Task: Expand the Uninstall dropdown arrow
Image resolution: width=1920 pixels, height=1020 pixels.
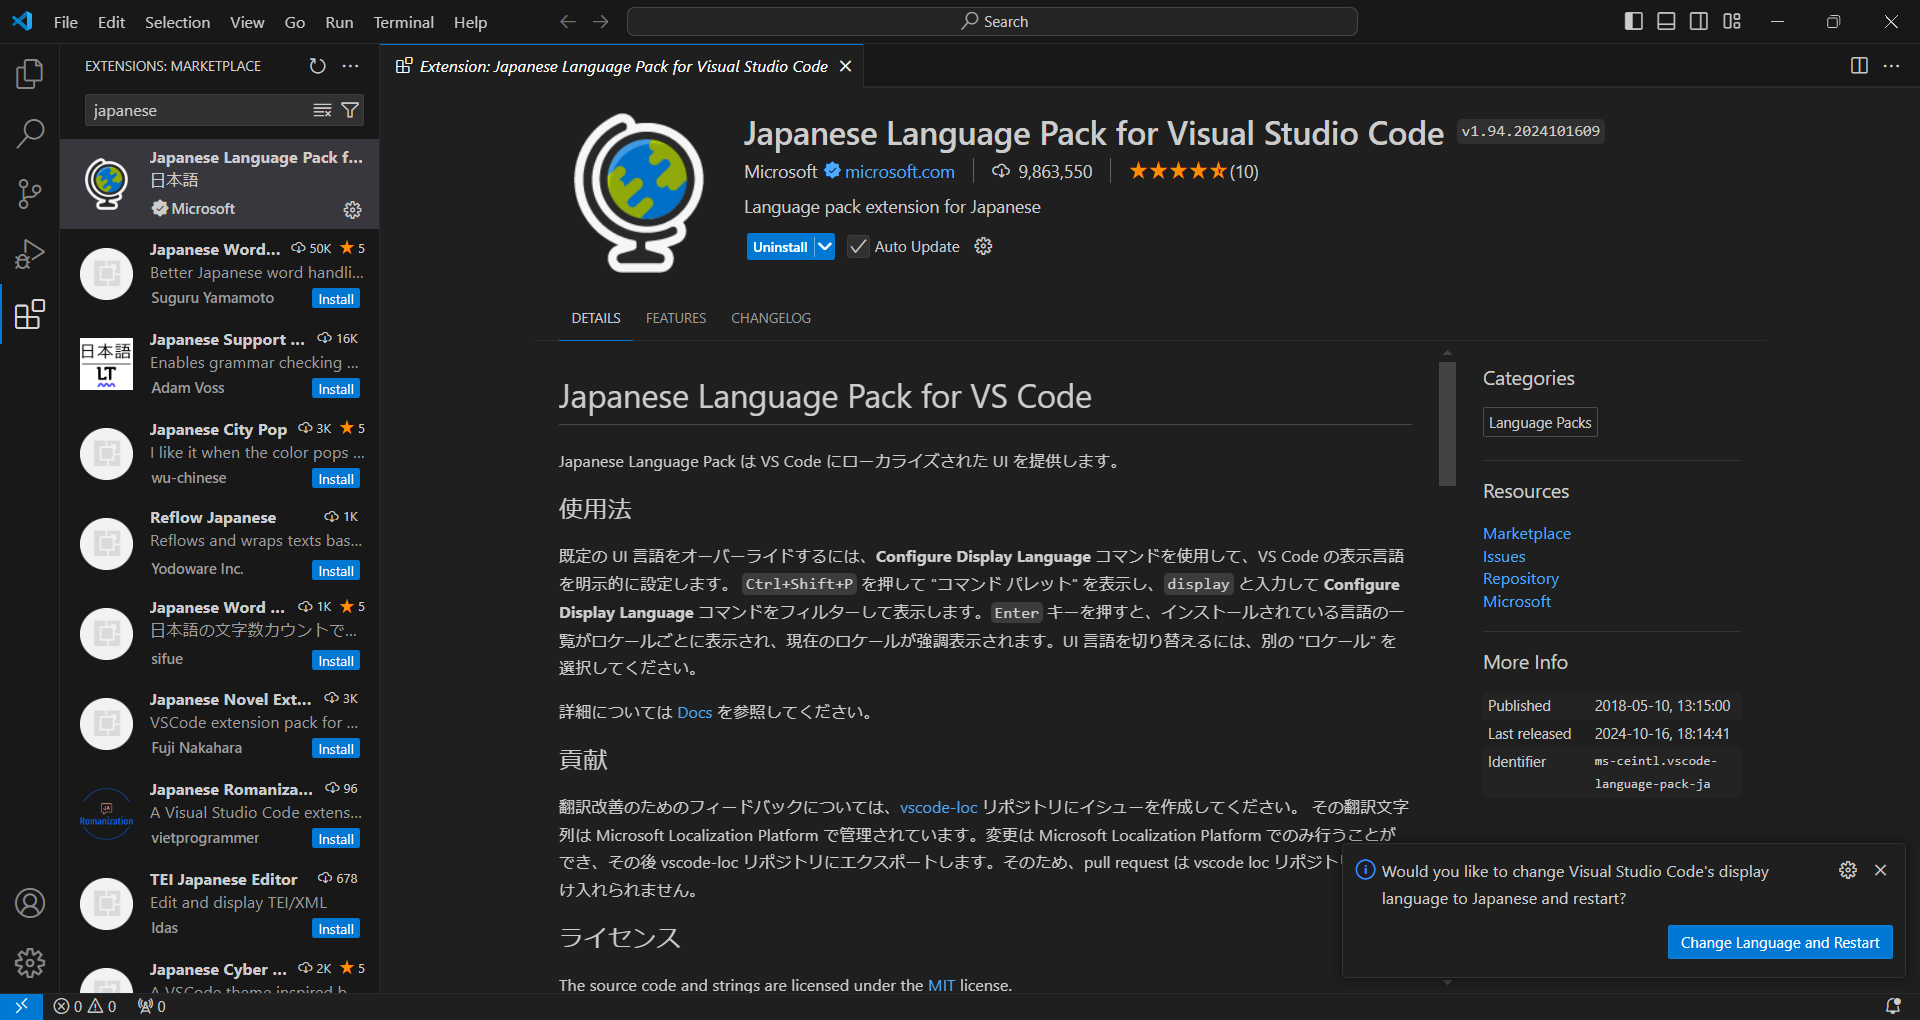Action: [x=824, y=246]
